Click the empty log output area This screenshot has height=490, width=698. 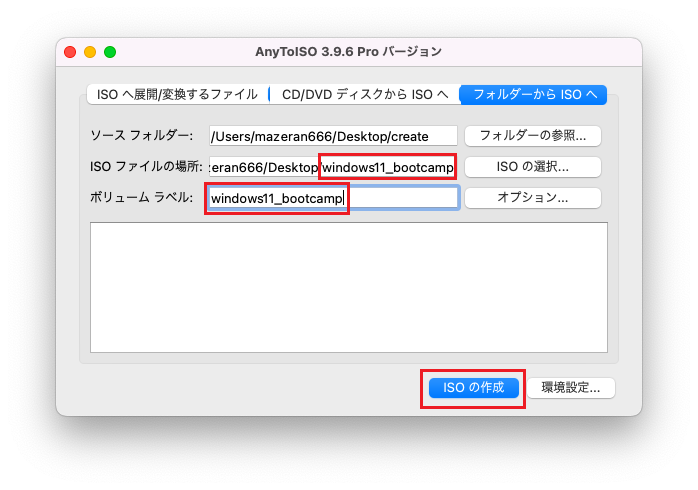349,288
